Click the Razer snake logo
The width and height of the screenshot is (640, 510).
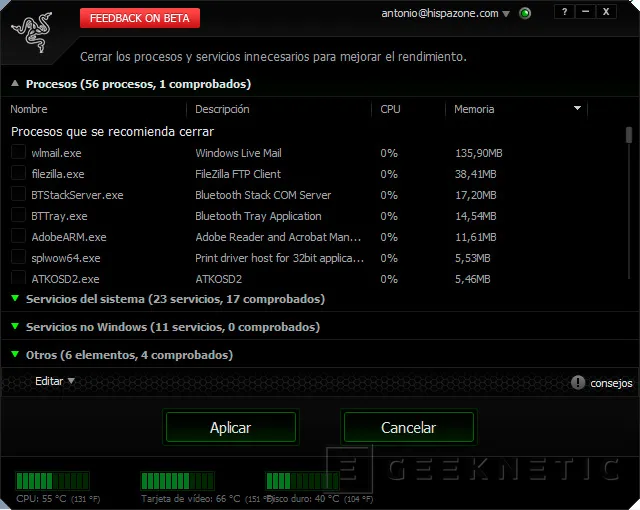pos(32,33)
